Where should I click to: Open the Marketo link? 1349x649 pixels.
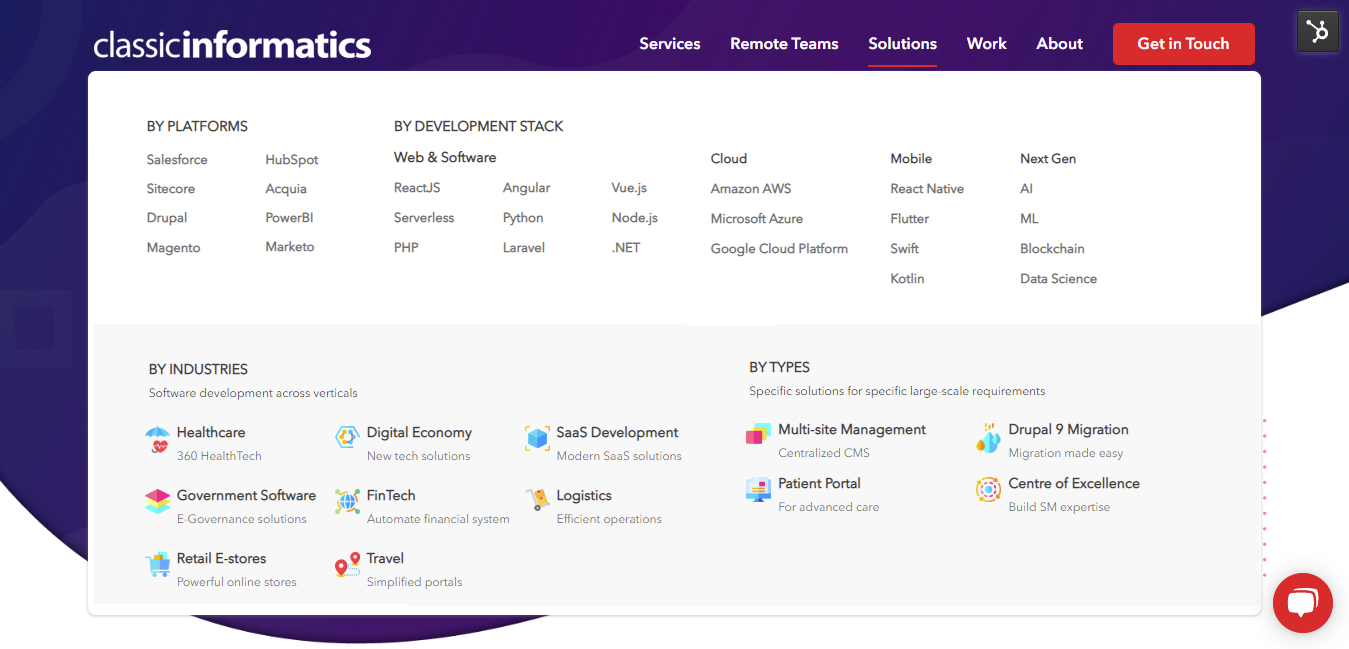(290, 247)
